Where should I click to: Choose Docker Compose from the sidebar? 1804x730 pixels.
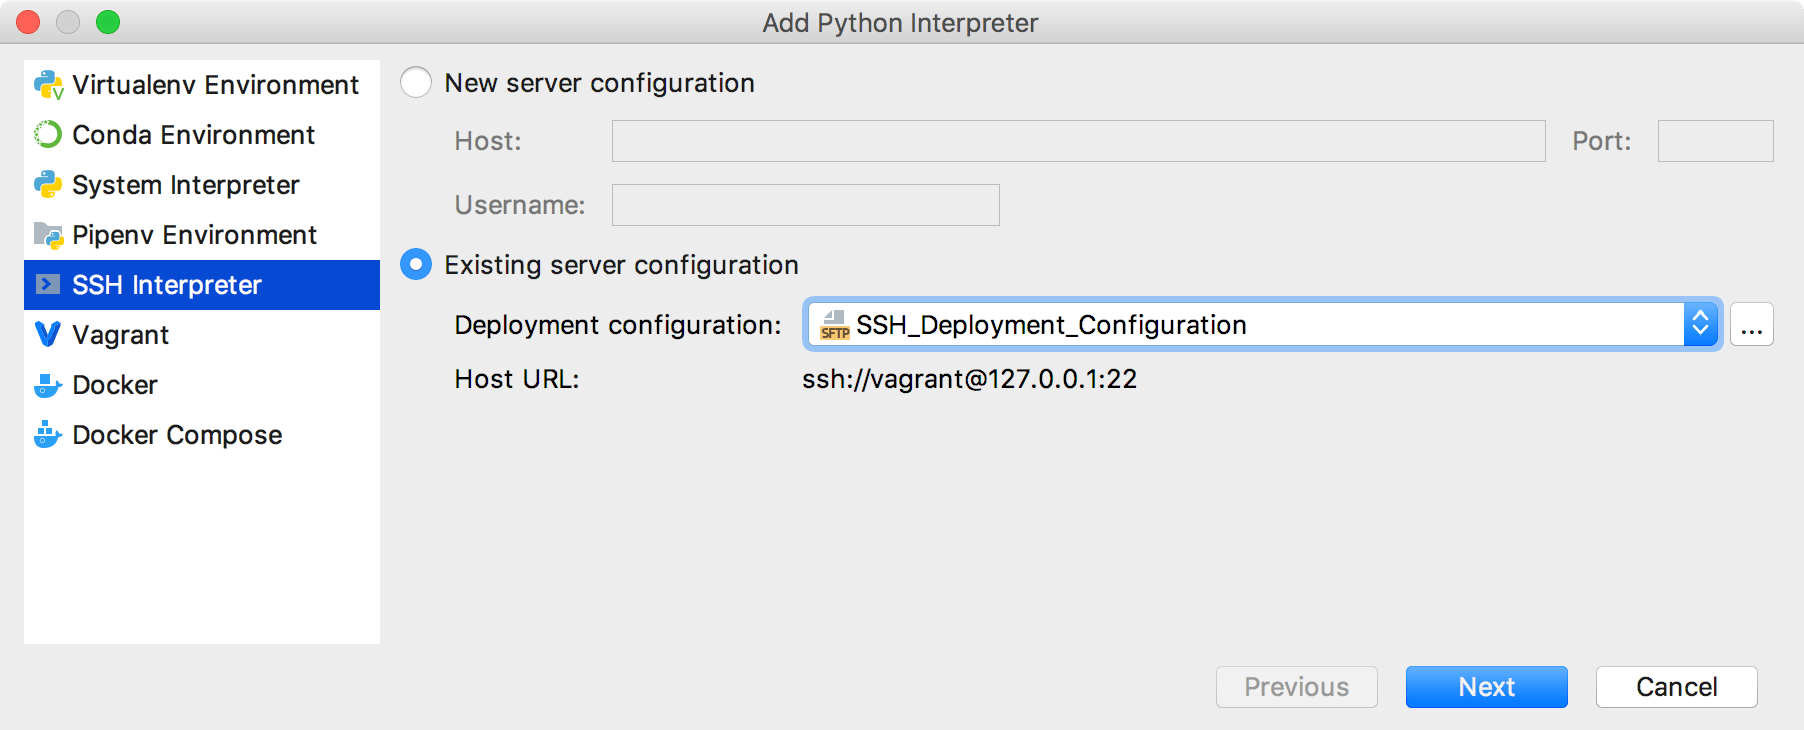coord(177,435)
